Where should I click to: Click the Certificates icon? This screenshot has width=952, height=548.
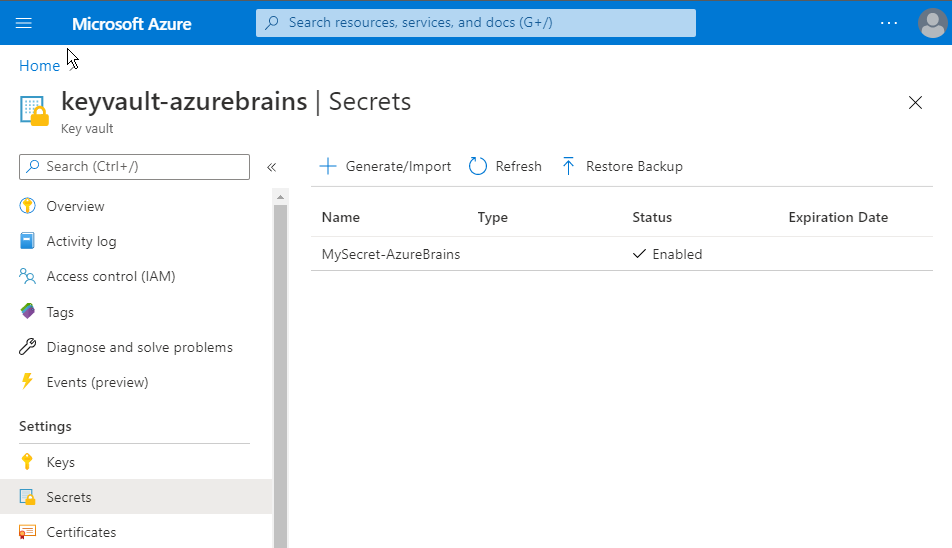click(x=27, y=532)
